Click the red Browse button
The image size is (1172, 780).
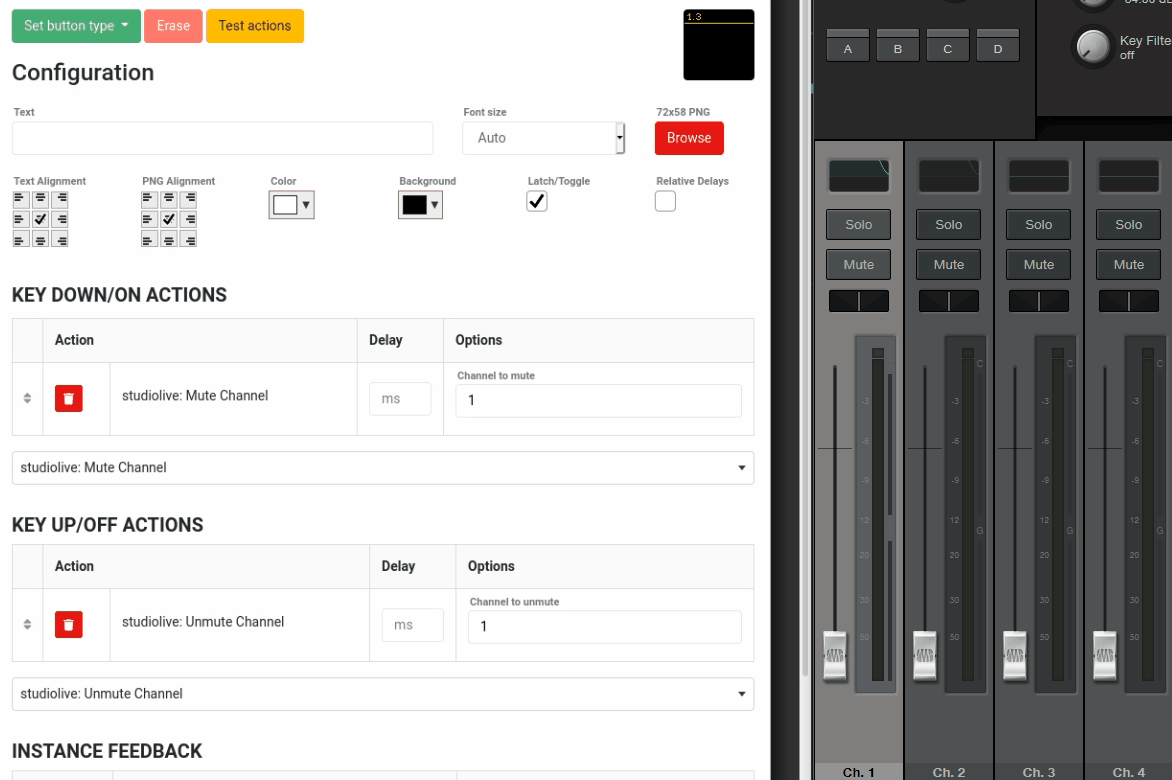[x=689, y=138]
